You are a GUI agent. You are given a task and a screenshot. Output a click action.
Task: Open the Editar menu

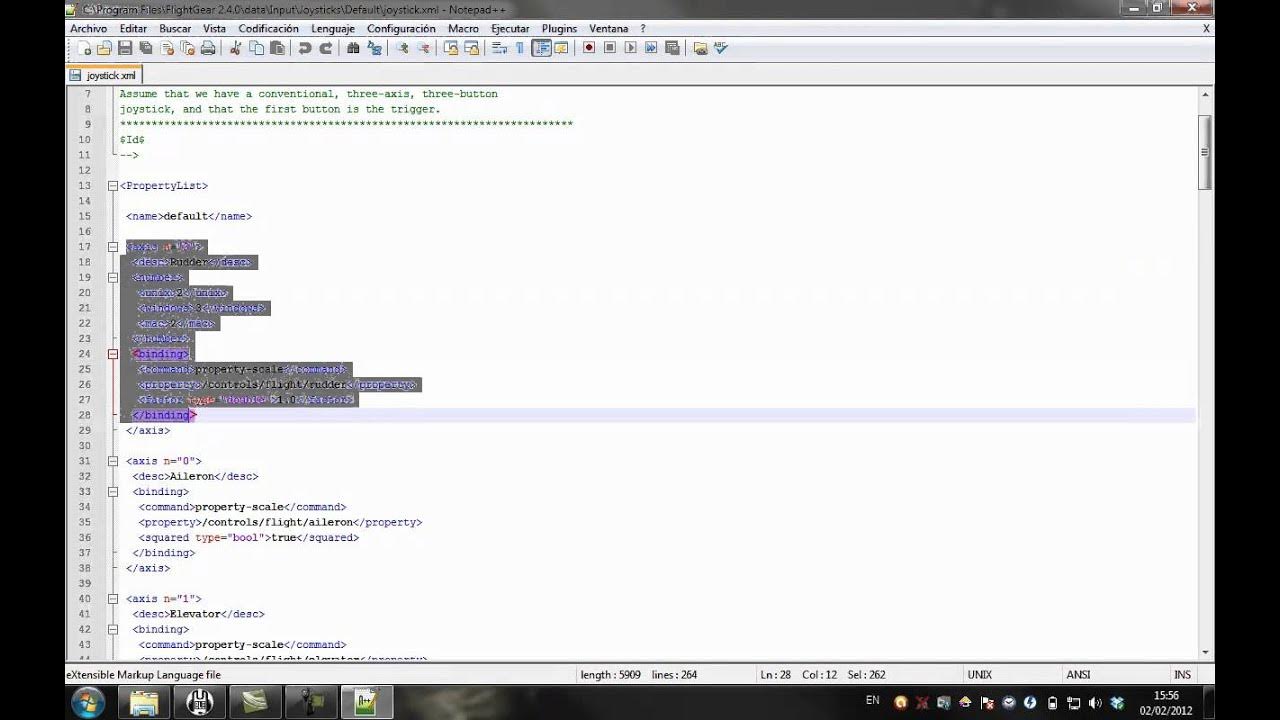[133, 29]
